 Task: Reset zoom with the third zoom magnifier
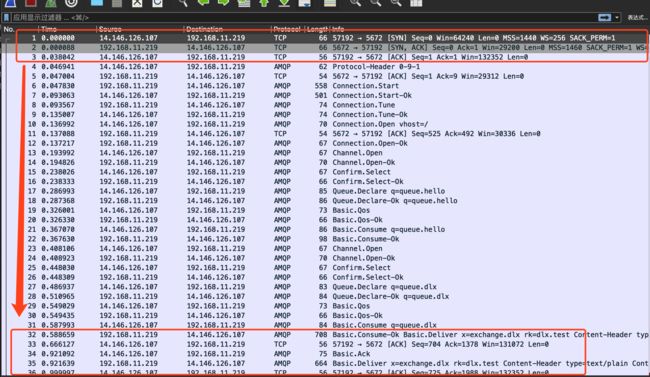click(x=396, y=3)
